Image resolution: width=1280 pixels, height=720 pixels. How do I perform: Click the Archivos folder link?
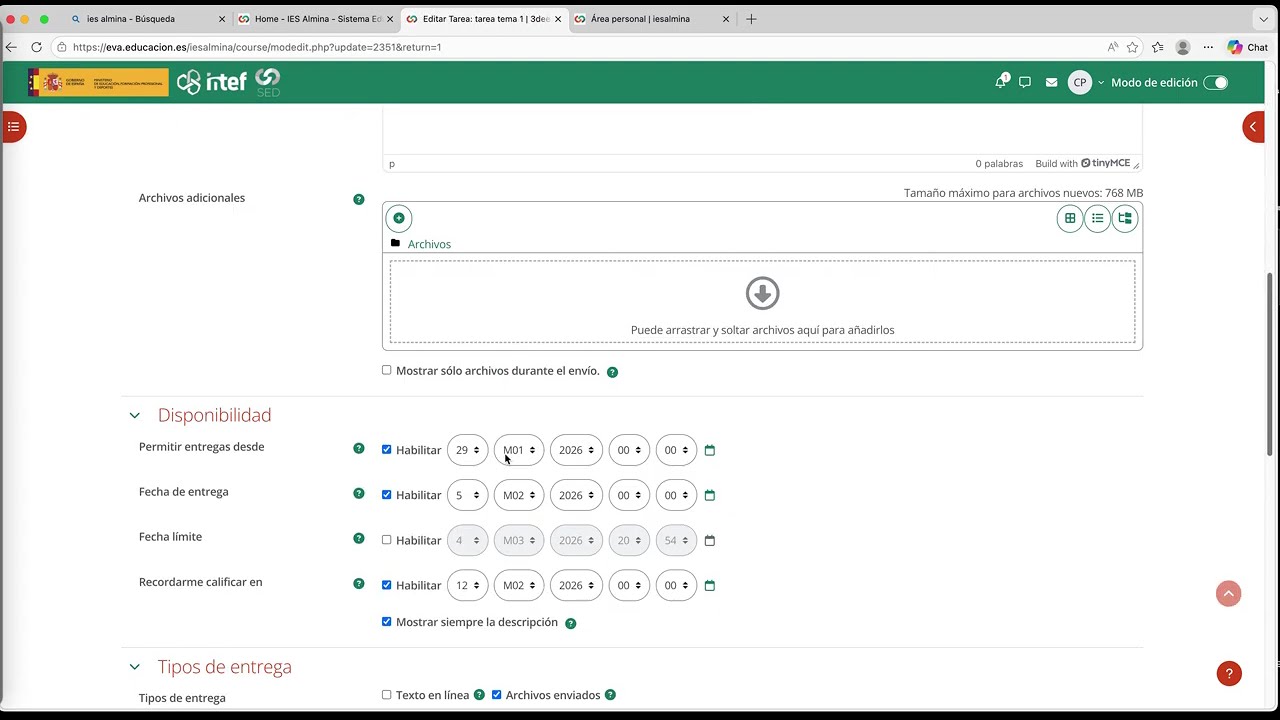(x=429, y=244)
